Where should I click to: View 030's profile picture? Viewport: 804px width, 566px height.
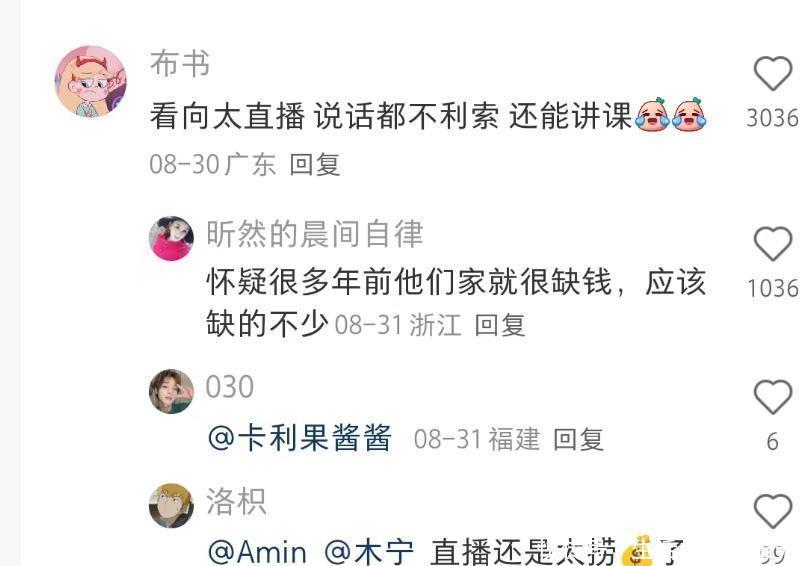171,391
